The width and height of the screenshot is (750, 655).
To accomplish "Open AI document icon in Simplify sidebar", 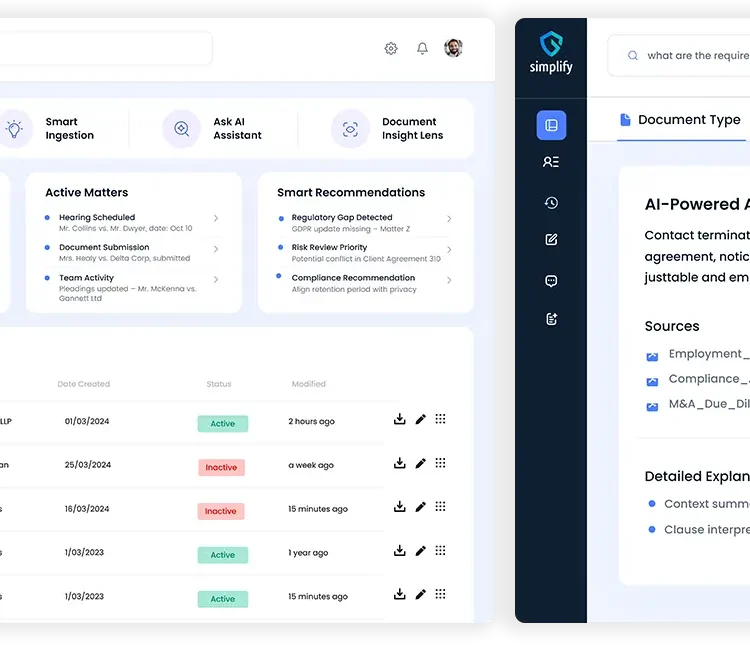I will pyautogui.click(x=551, y=319).
